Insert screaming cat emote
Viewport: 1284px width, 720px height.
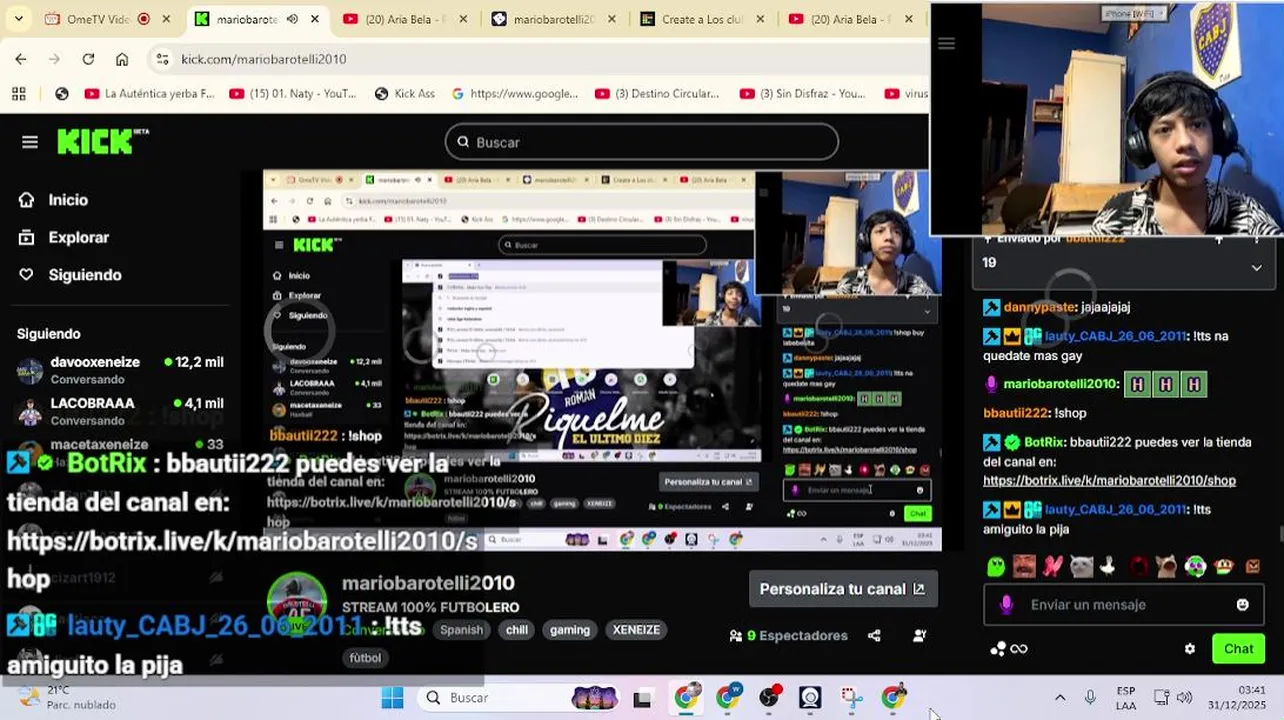point(1166,567)
